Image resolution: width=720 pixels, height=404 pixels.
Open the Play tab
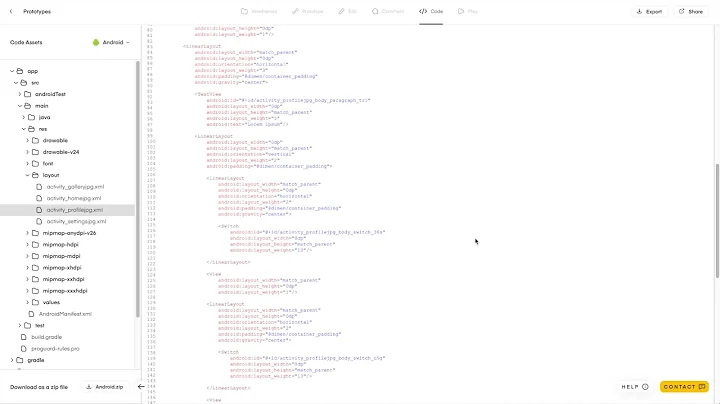[x=467, y=11]
